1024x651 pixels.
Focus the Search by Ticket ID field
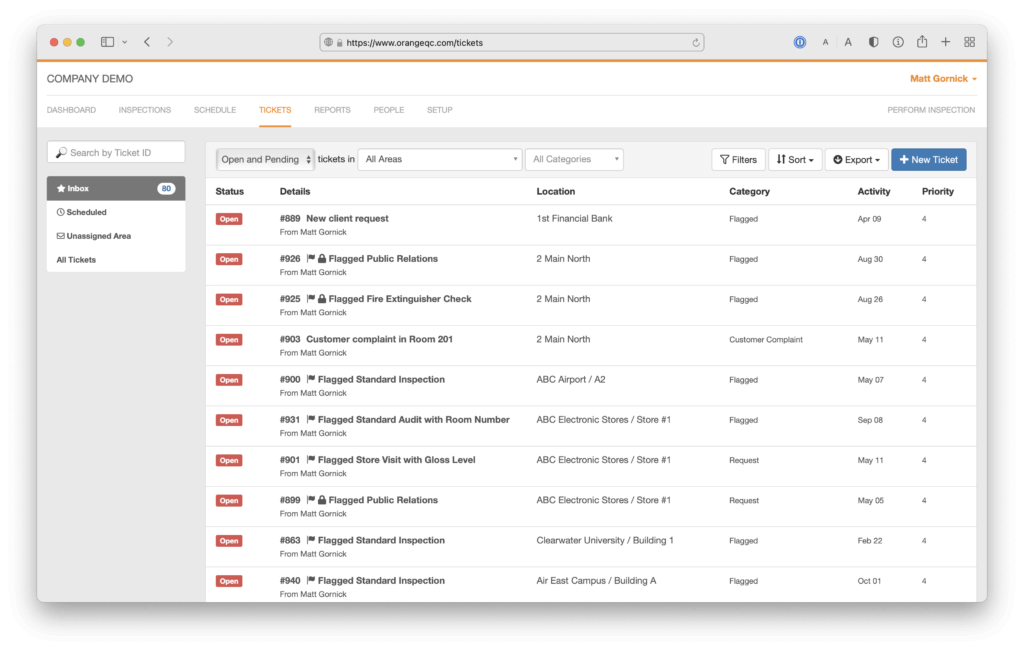pyautogui.click(x=116, y=152)
